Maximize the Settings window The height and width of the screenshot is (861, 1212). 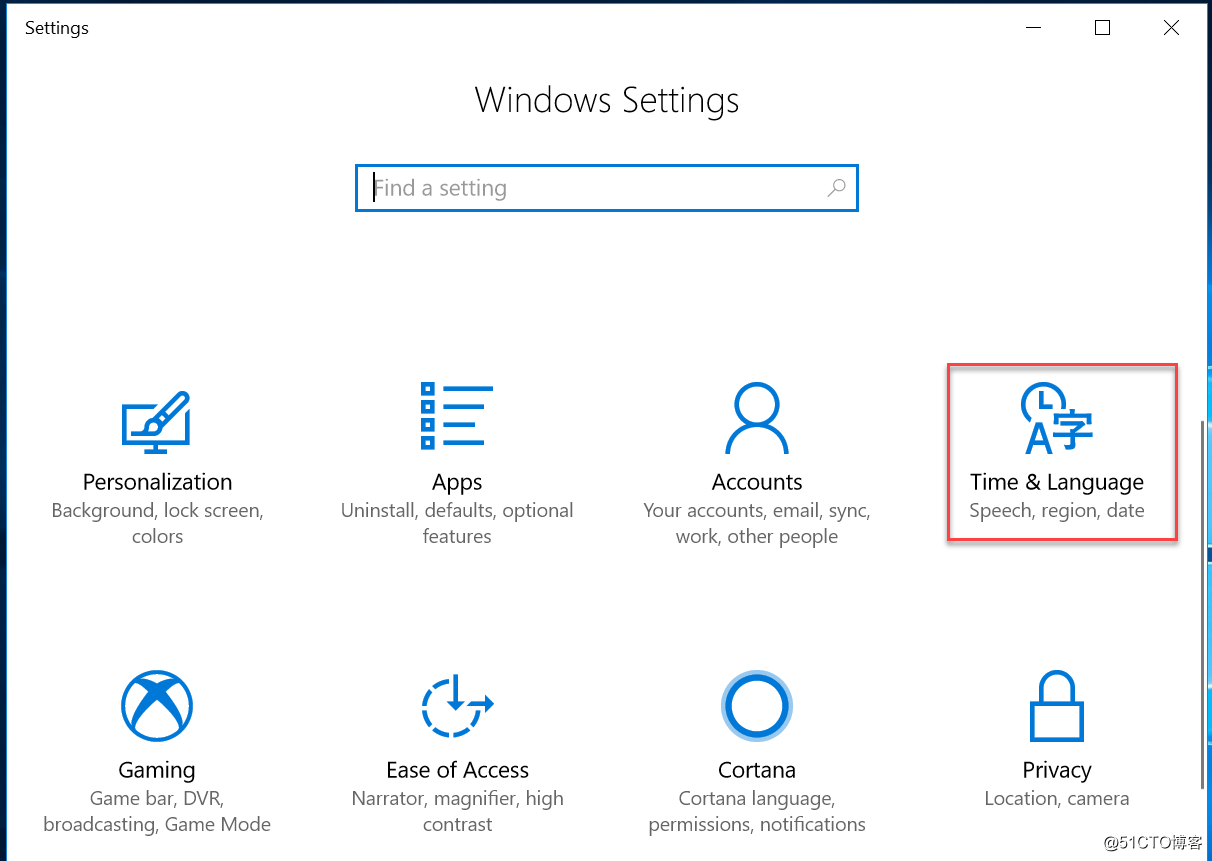(x=1102, y=28)
